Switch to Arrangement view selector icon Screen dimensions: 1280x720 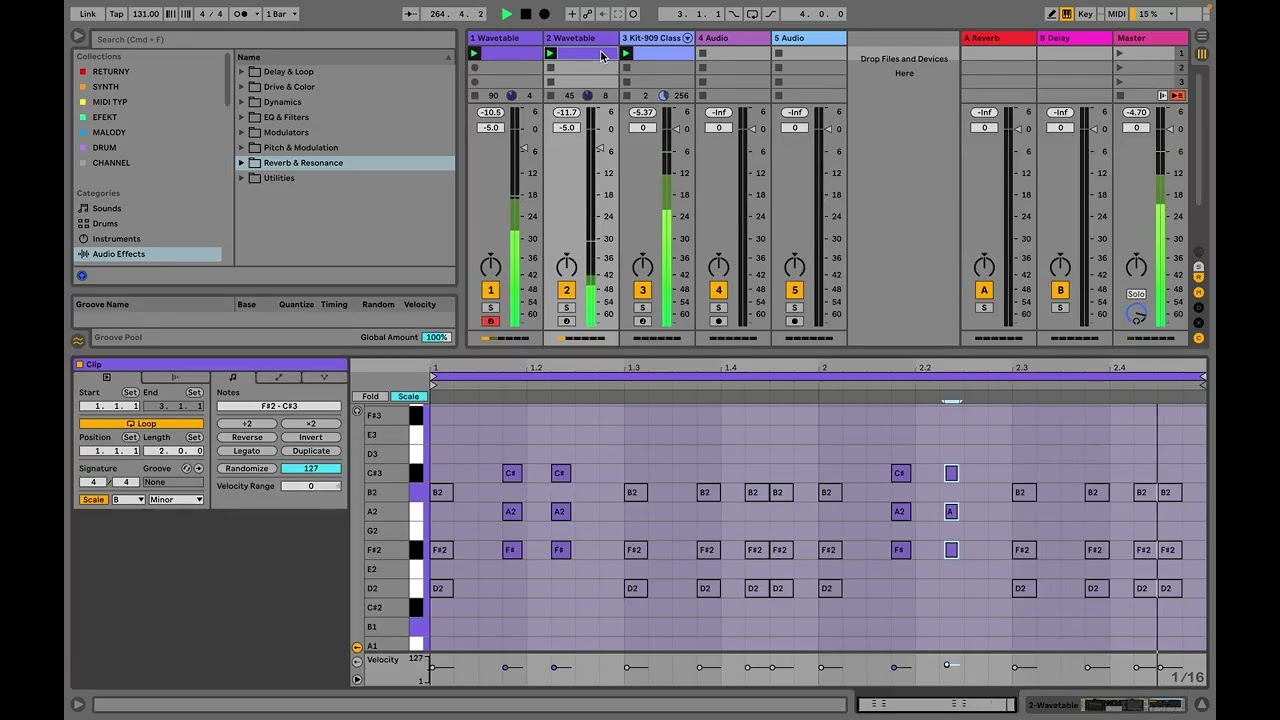point(1201,38)
